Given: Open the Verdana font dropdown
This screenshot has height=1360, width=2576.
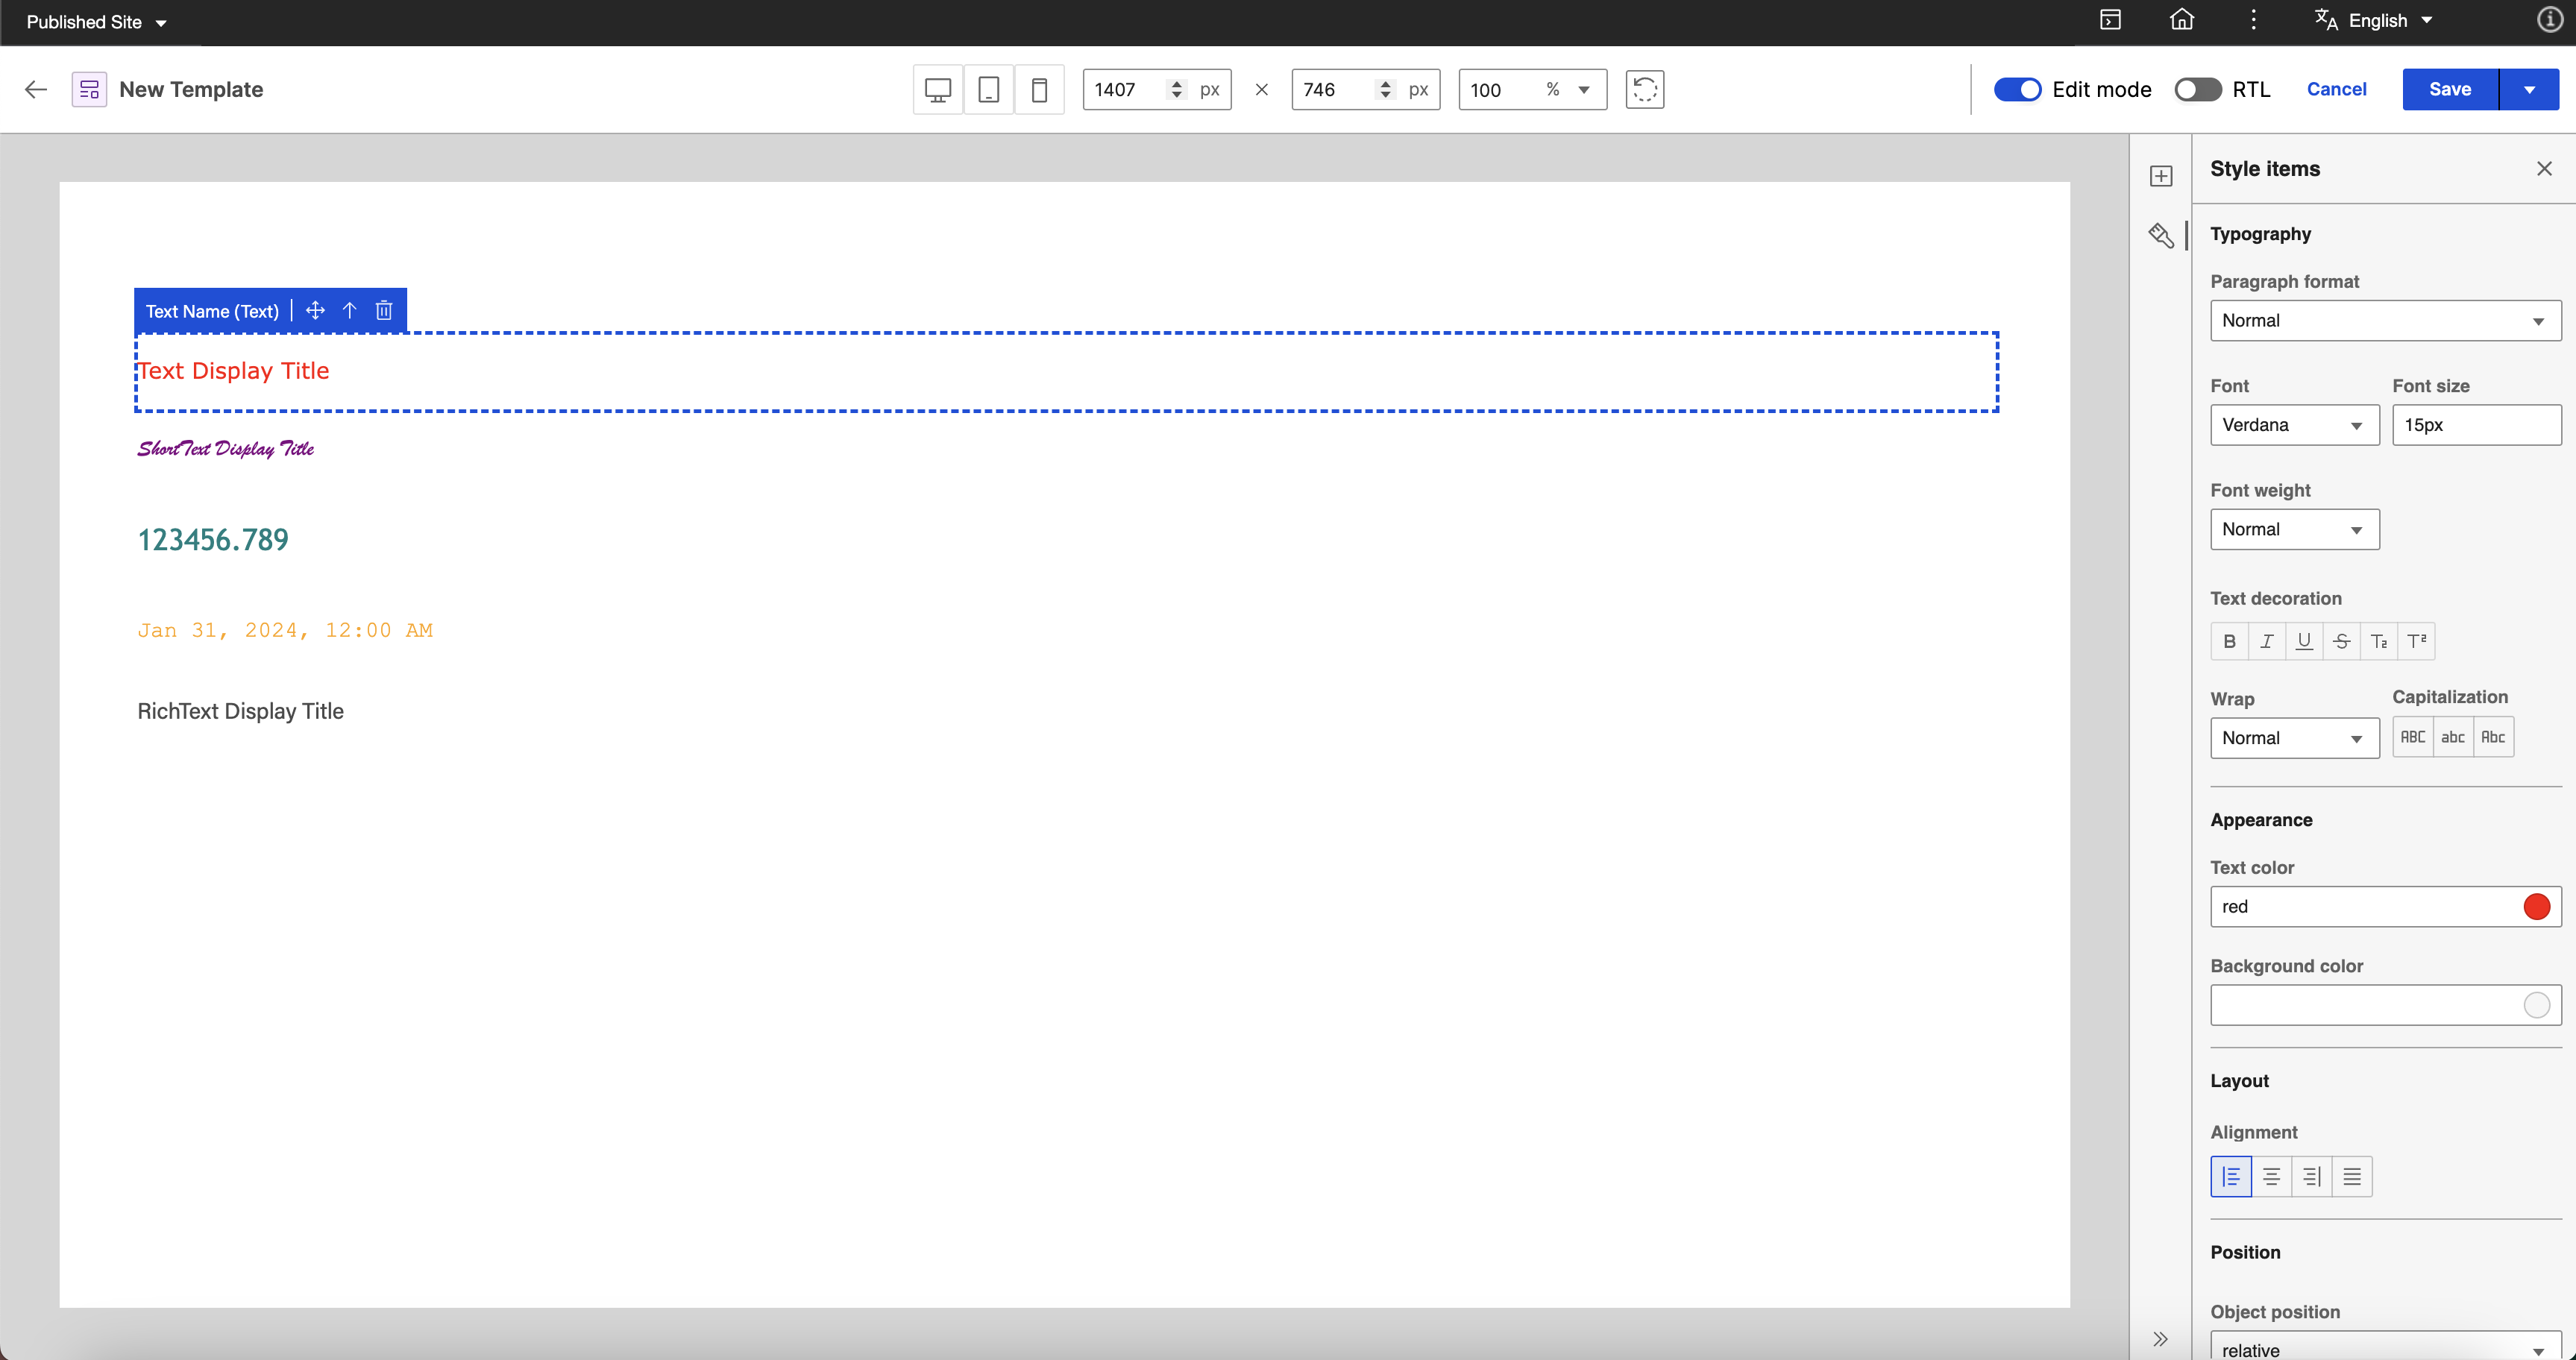Looking at the screenshot, I should point(2294,425).
